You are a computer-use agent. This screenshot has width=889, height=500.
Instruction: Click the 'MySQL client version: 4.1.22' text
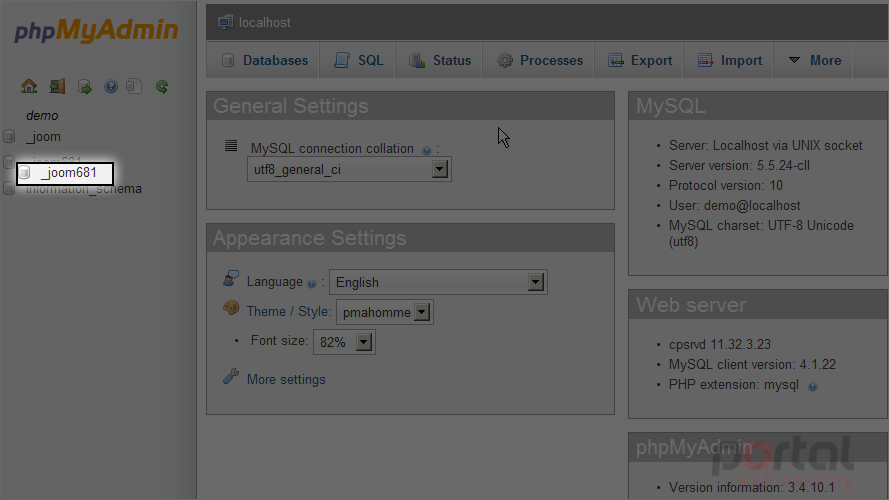coord(752,364)
